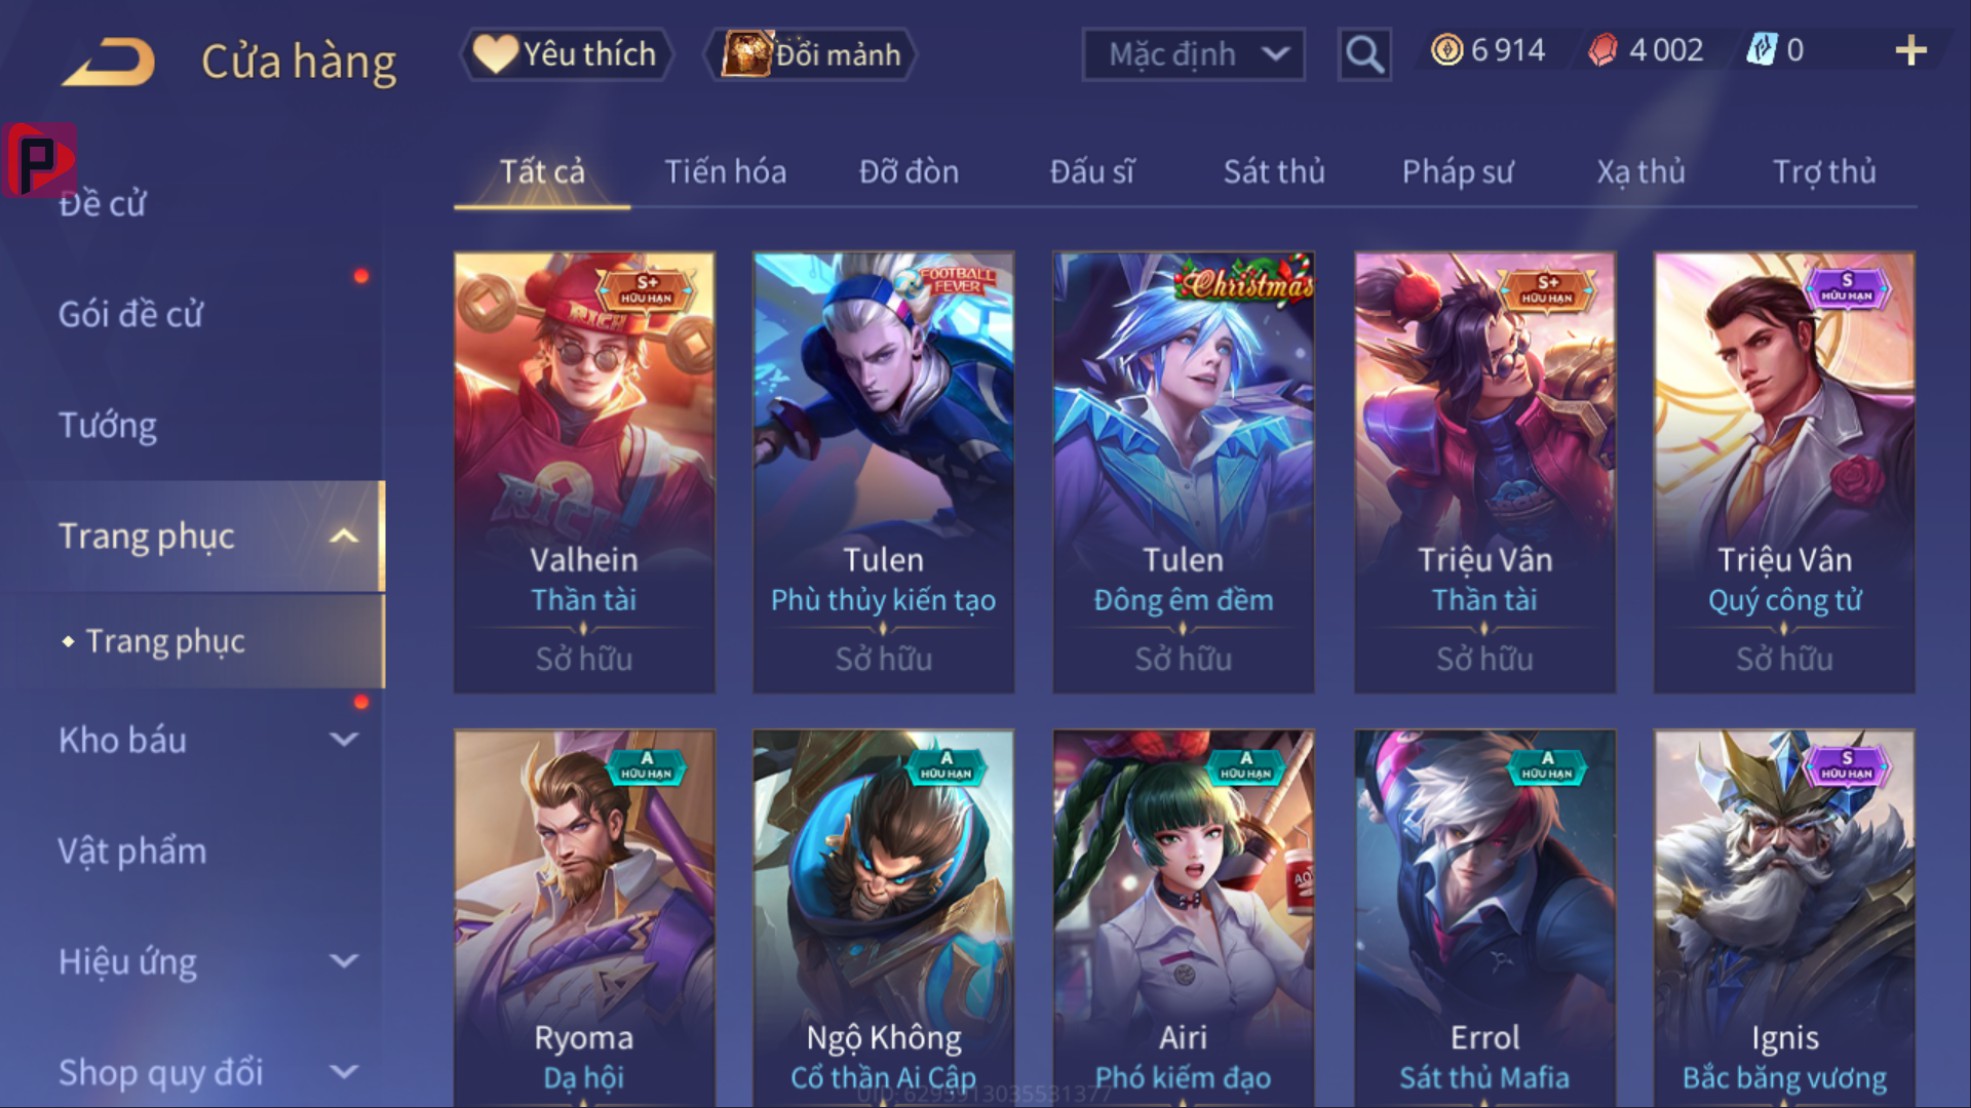Image resolution: width=1971 pixels, height=1108 pixels.
Task: Switch to the Sát thủ tab
Action: click(x=1274, y=172)
